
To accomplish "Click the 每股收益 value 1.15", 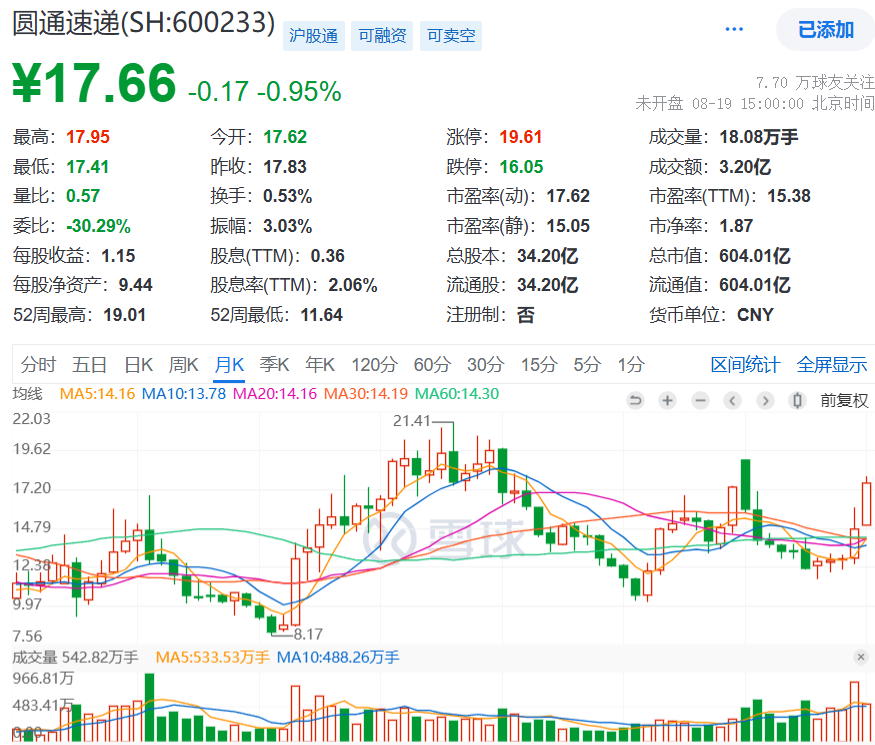I will (x=118, y=256).
